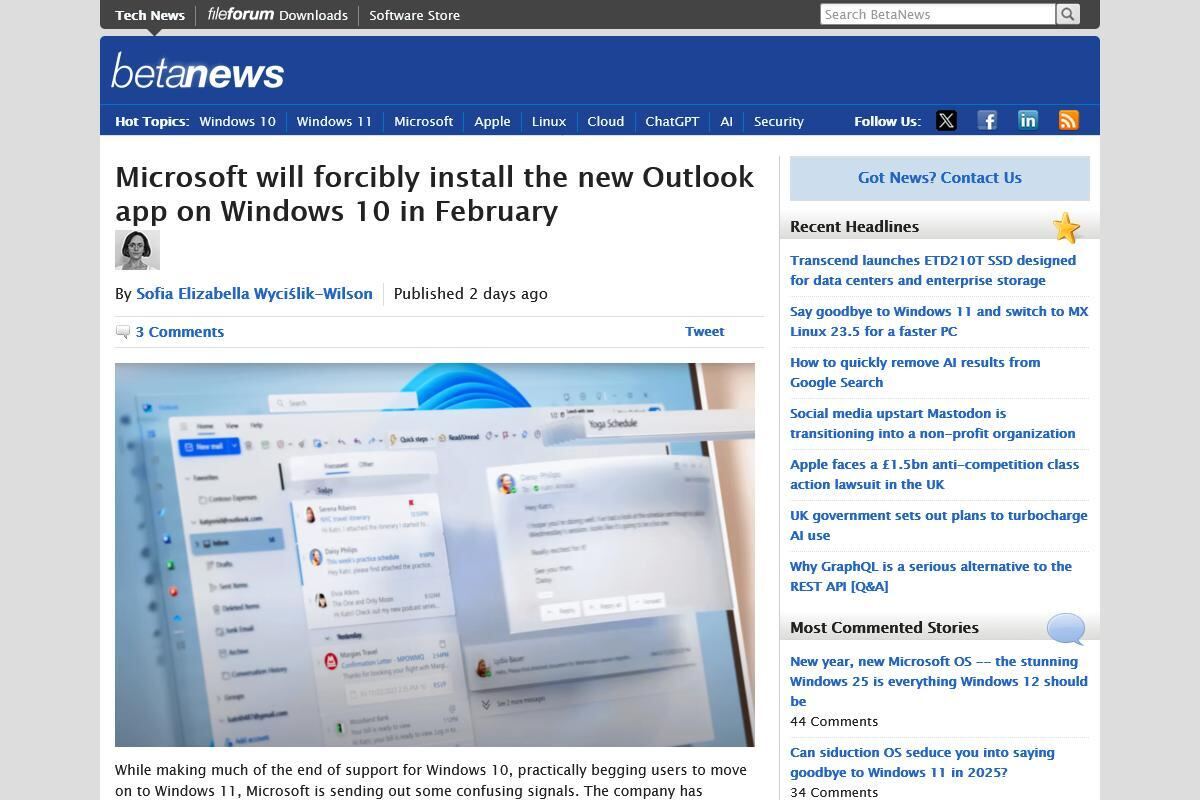Open Windows 11 hot topic

point(334,121)
